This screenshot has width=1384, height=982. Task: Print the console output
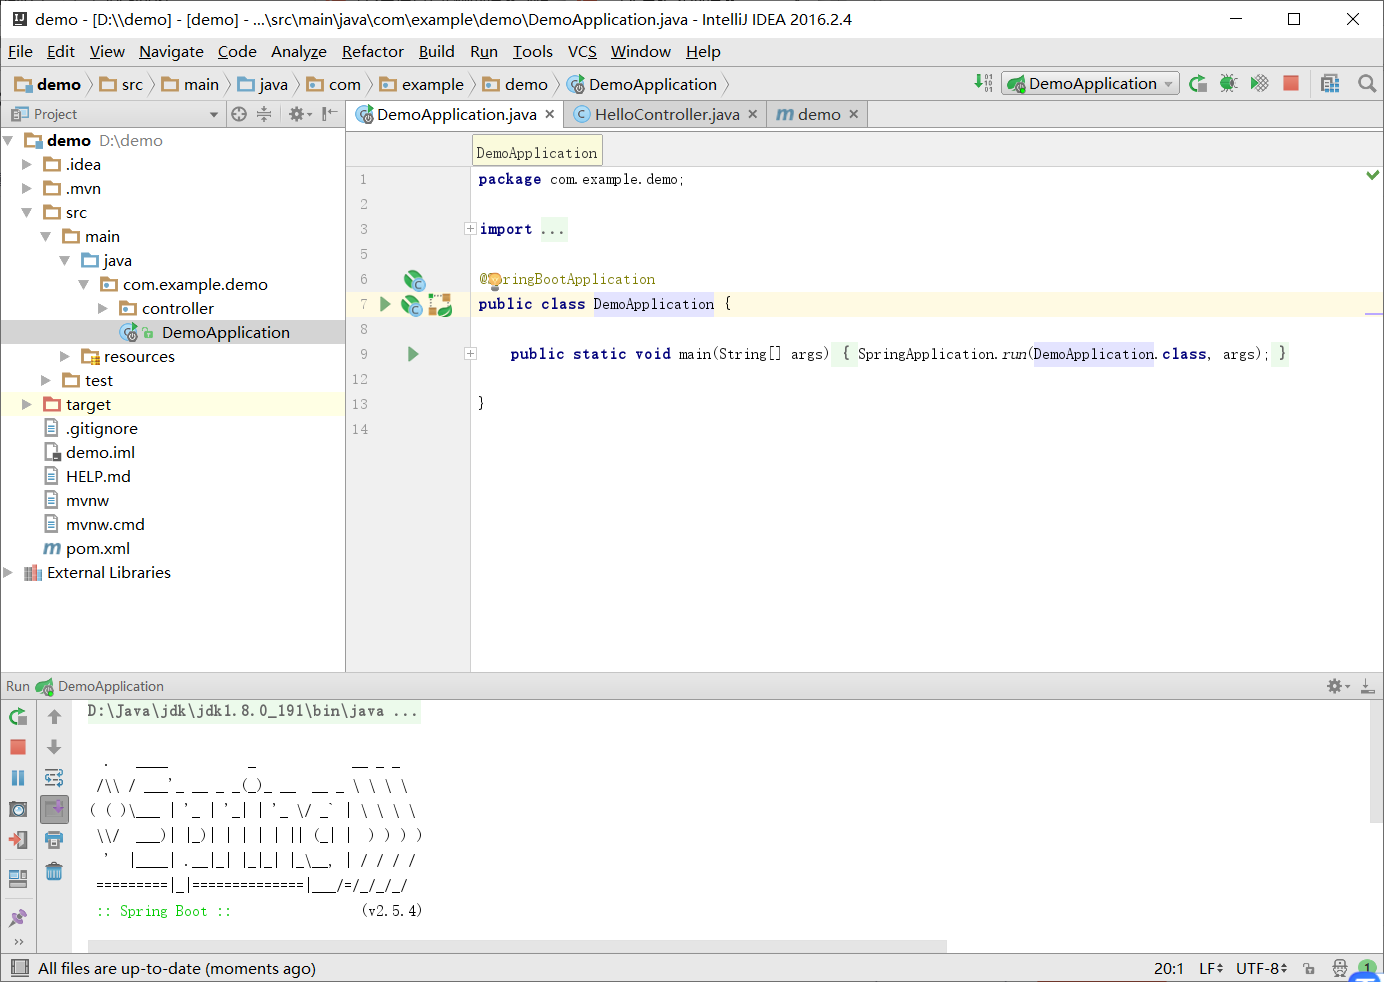(x=54, y=840)
